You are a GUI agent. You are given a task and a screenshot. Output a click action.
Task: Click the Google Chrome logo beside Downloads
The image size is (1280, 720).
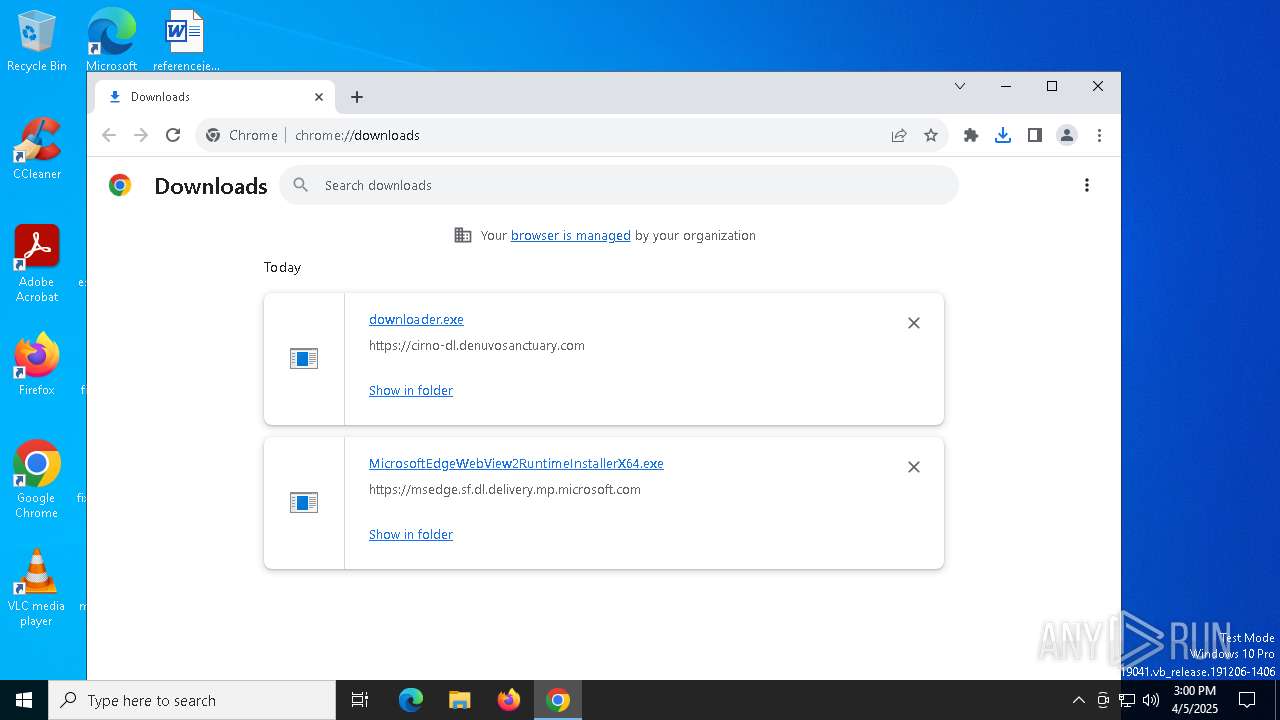(x=120, y=185)
